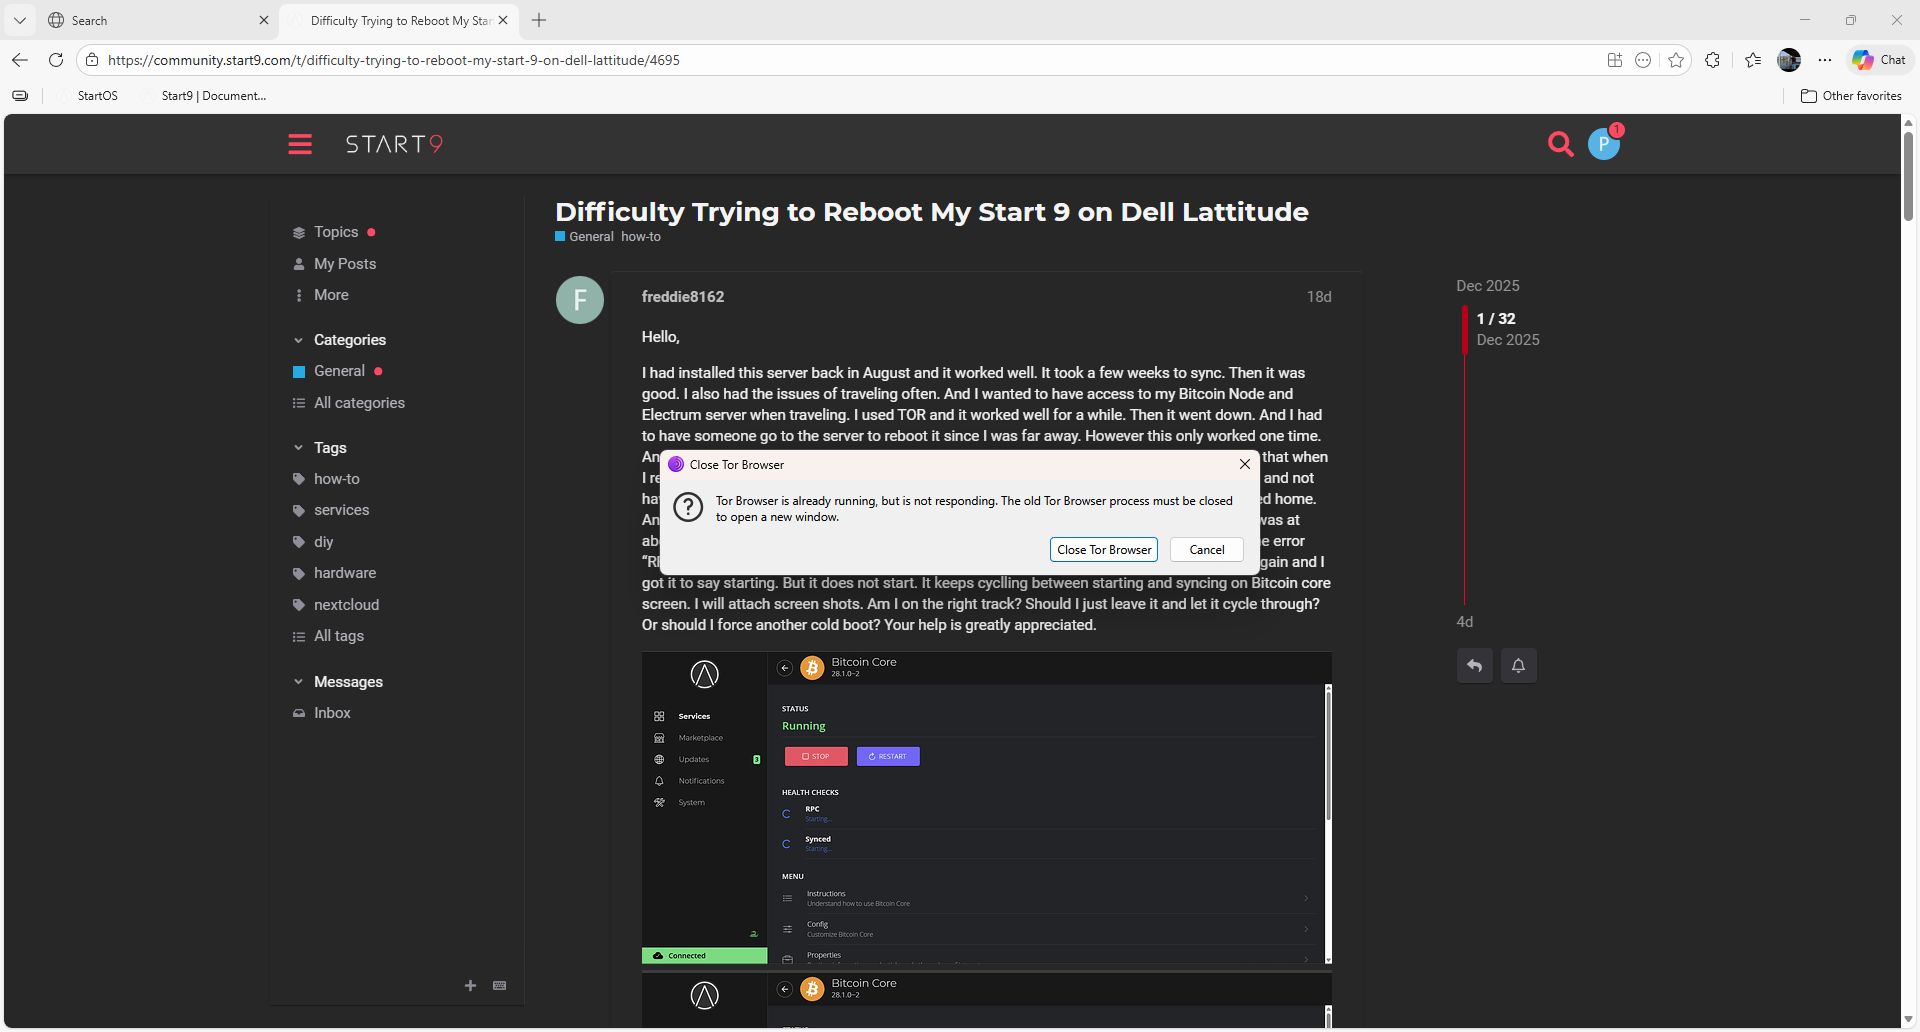
Task: Click Cancel in the Tor dialog
Action: pyautogui.click(x=1206, y=550)
